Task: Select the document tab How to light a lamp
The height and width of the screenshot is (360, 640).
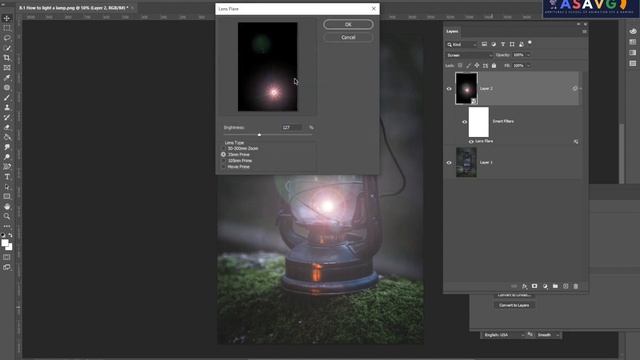Action: tap(73, 8)
